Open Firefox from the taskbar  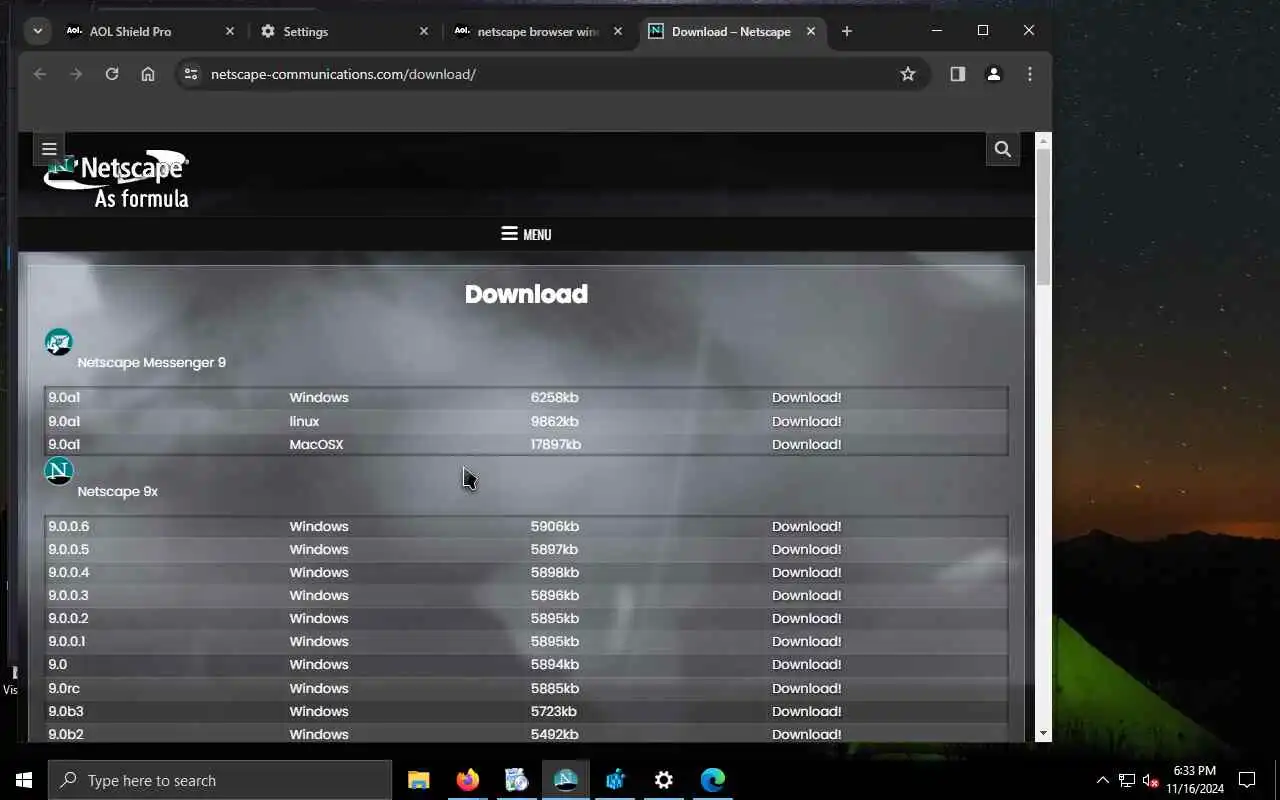pyautogui.click(x=467, y=780)
